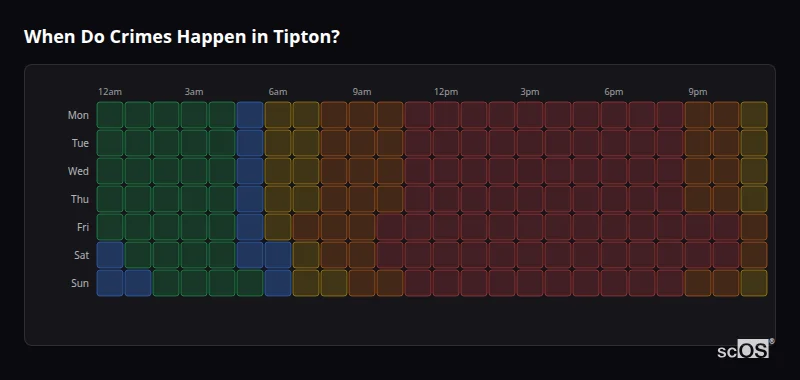Select the Friday 6am yellow cell
The height and width of the screenshot is (380, 800).
click(x=278, y=227)
